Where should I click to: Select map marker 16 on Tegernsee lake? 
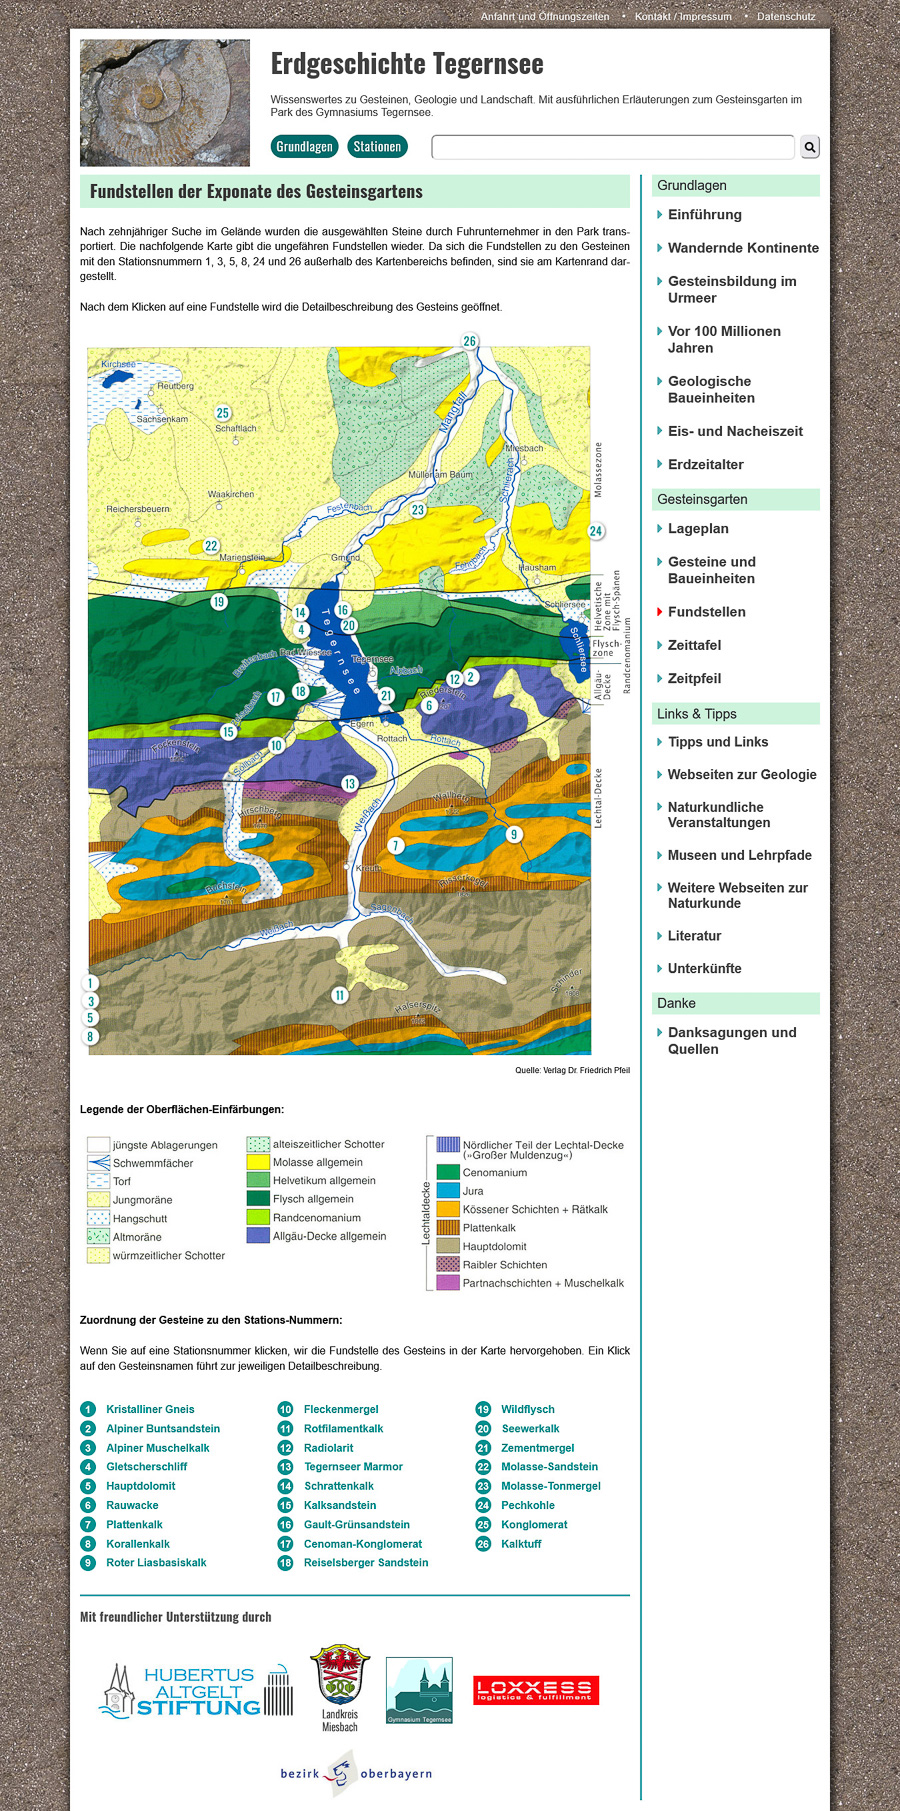tap(343, 610)
